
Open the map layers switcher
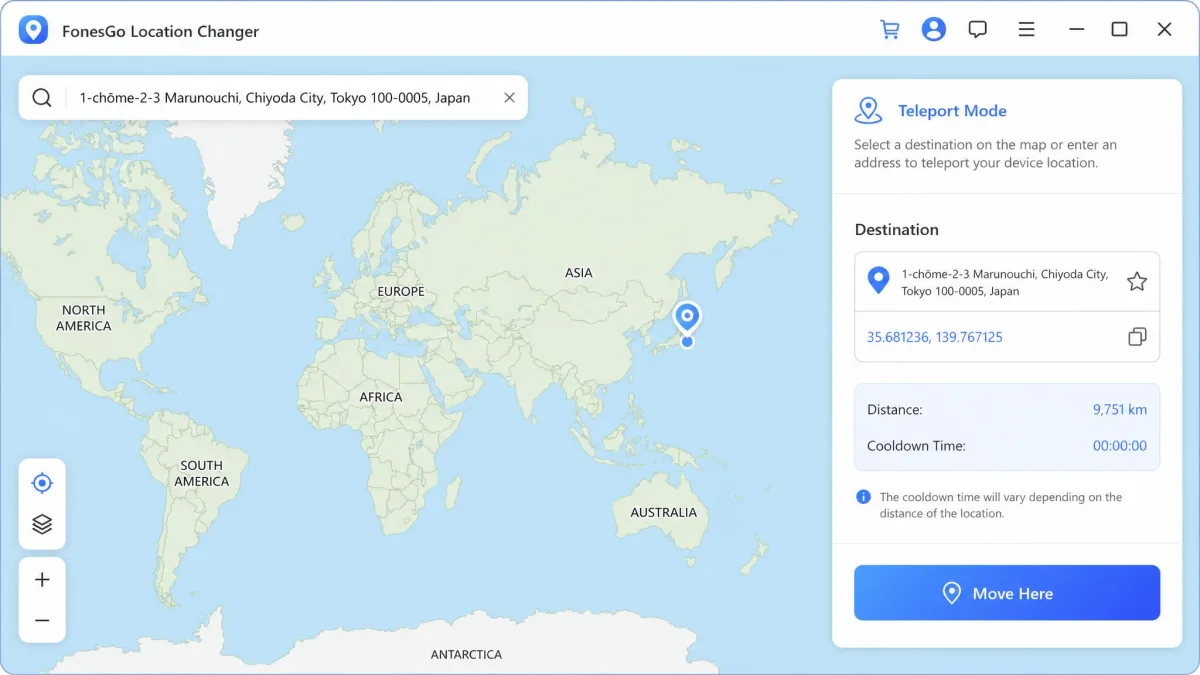click(x=42, y=524)
